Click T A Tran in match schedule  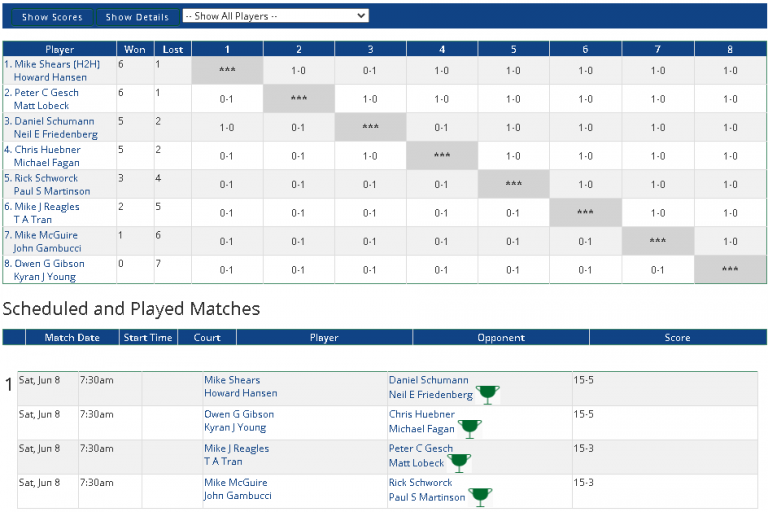[x=223, y=462]
